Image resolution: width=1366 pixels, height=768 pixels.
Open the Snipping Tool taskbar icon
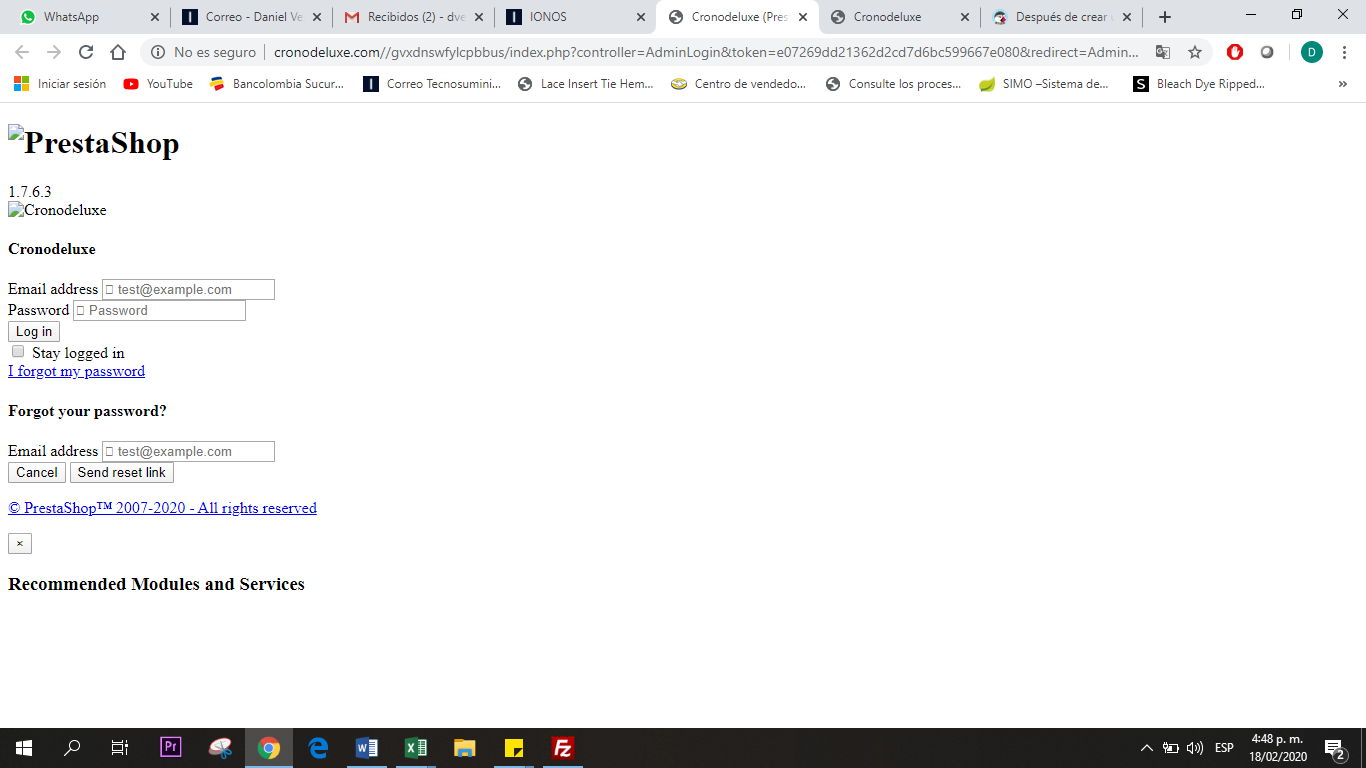click(x=220, y=747)
